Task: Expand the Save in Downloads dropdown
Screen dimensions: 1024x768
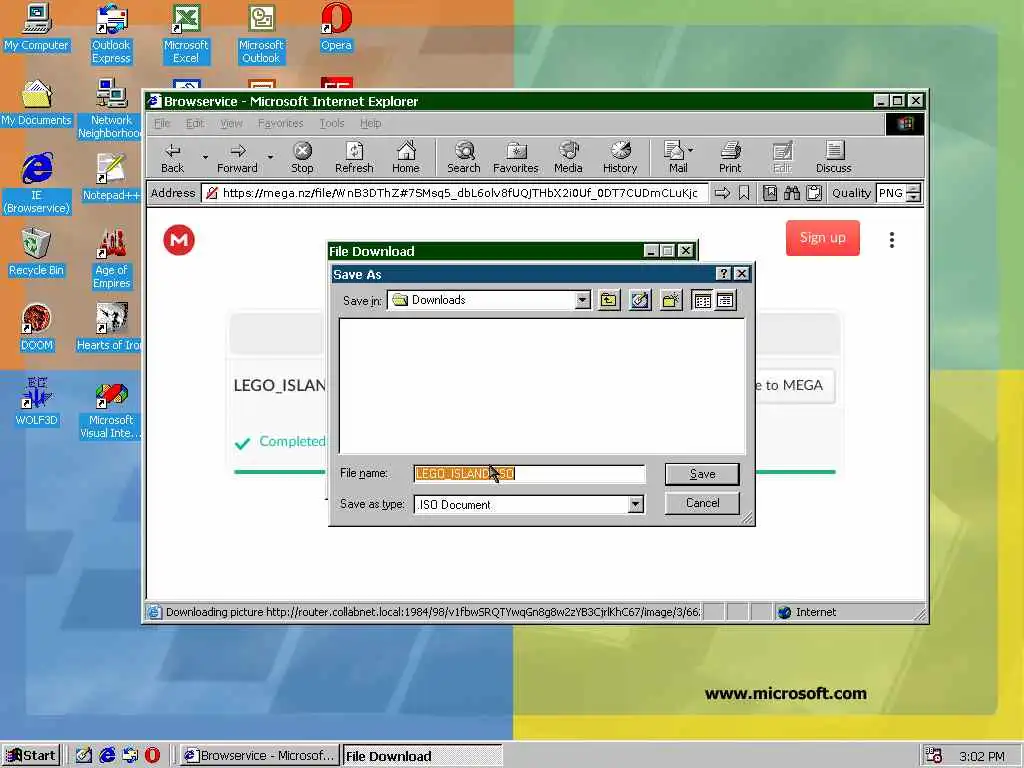Action: 583,300
